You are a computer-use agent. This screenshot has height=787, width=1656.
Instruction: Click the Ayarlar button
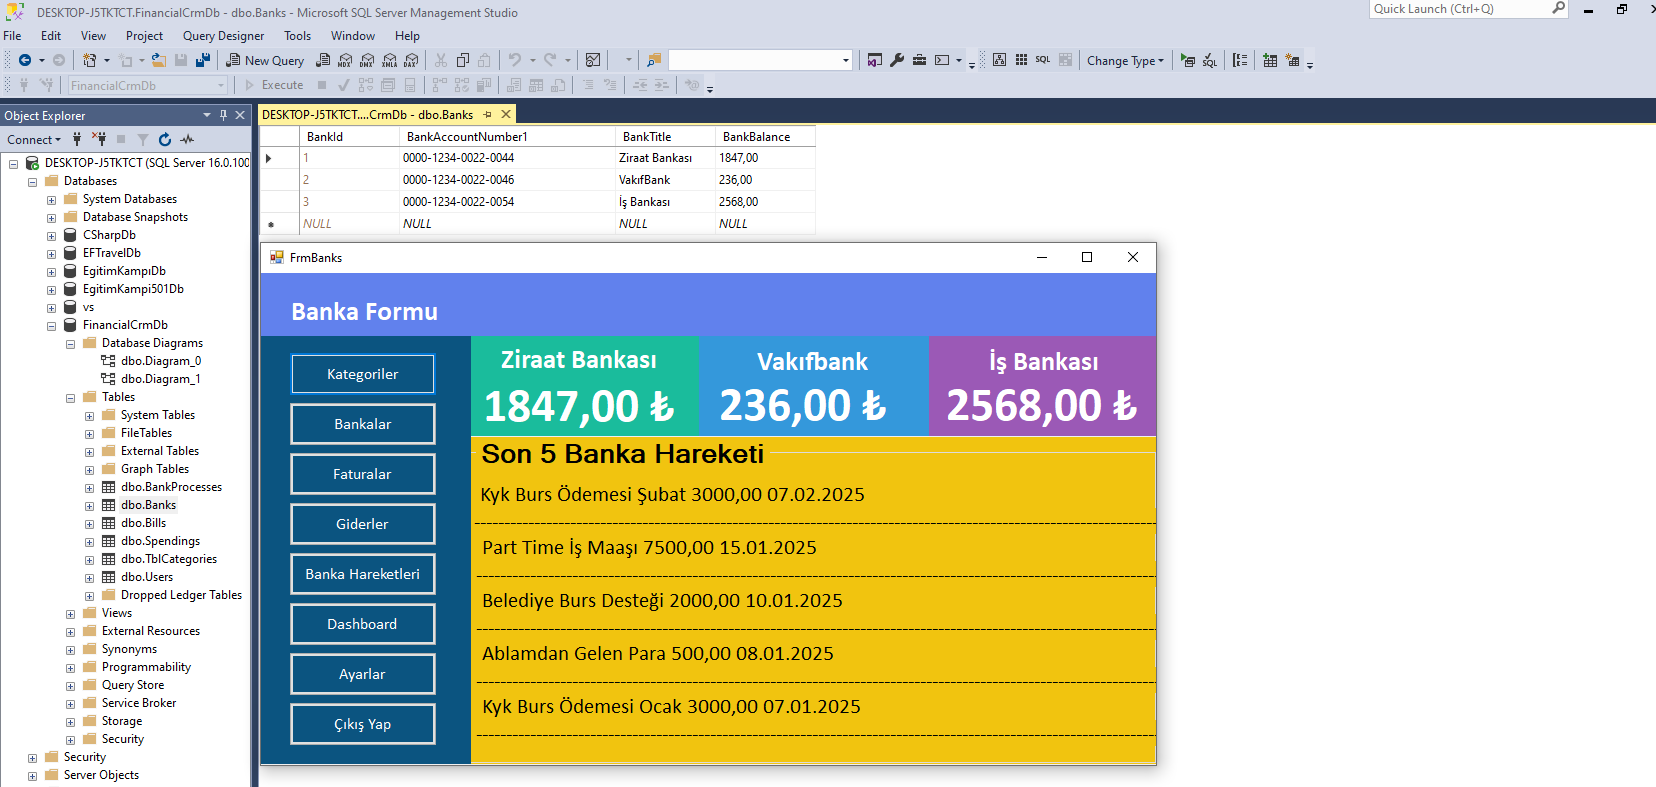[363, 674]
